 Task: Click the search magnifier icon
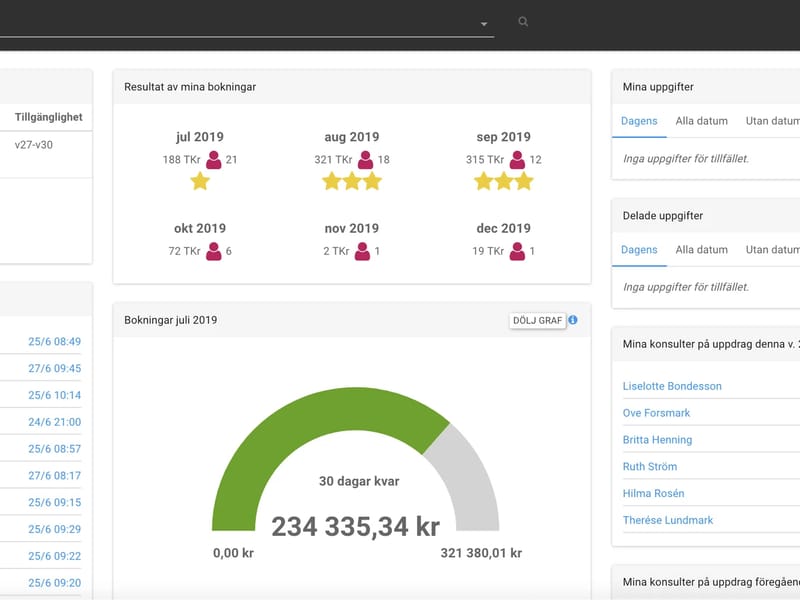(523, 22)
